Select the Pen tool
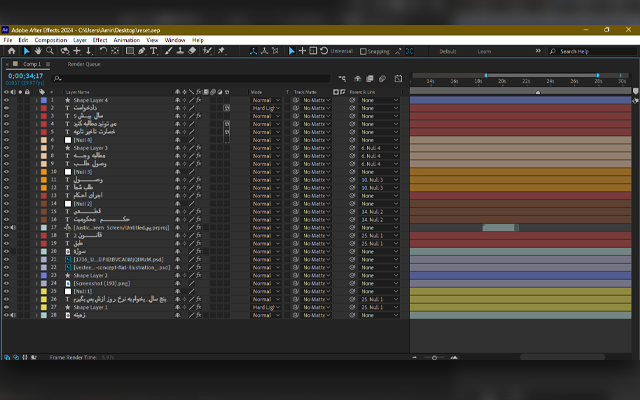Image resolution: width=640 pixels, height=400 pixels. 142,51
